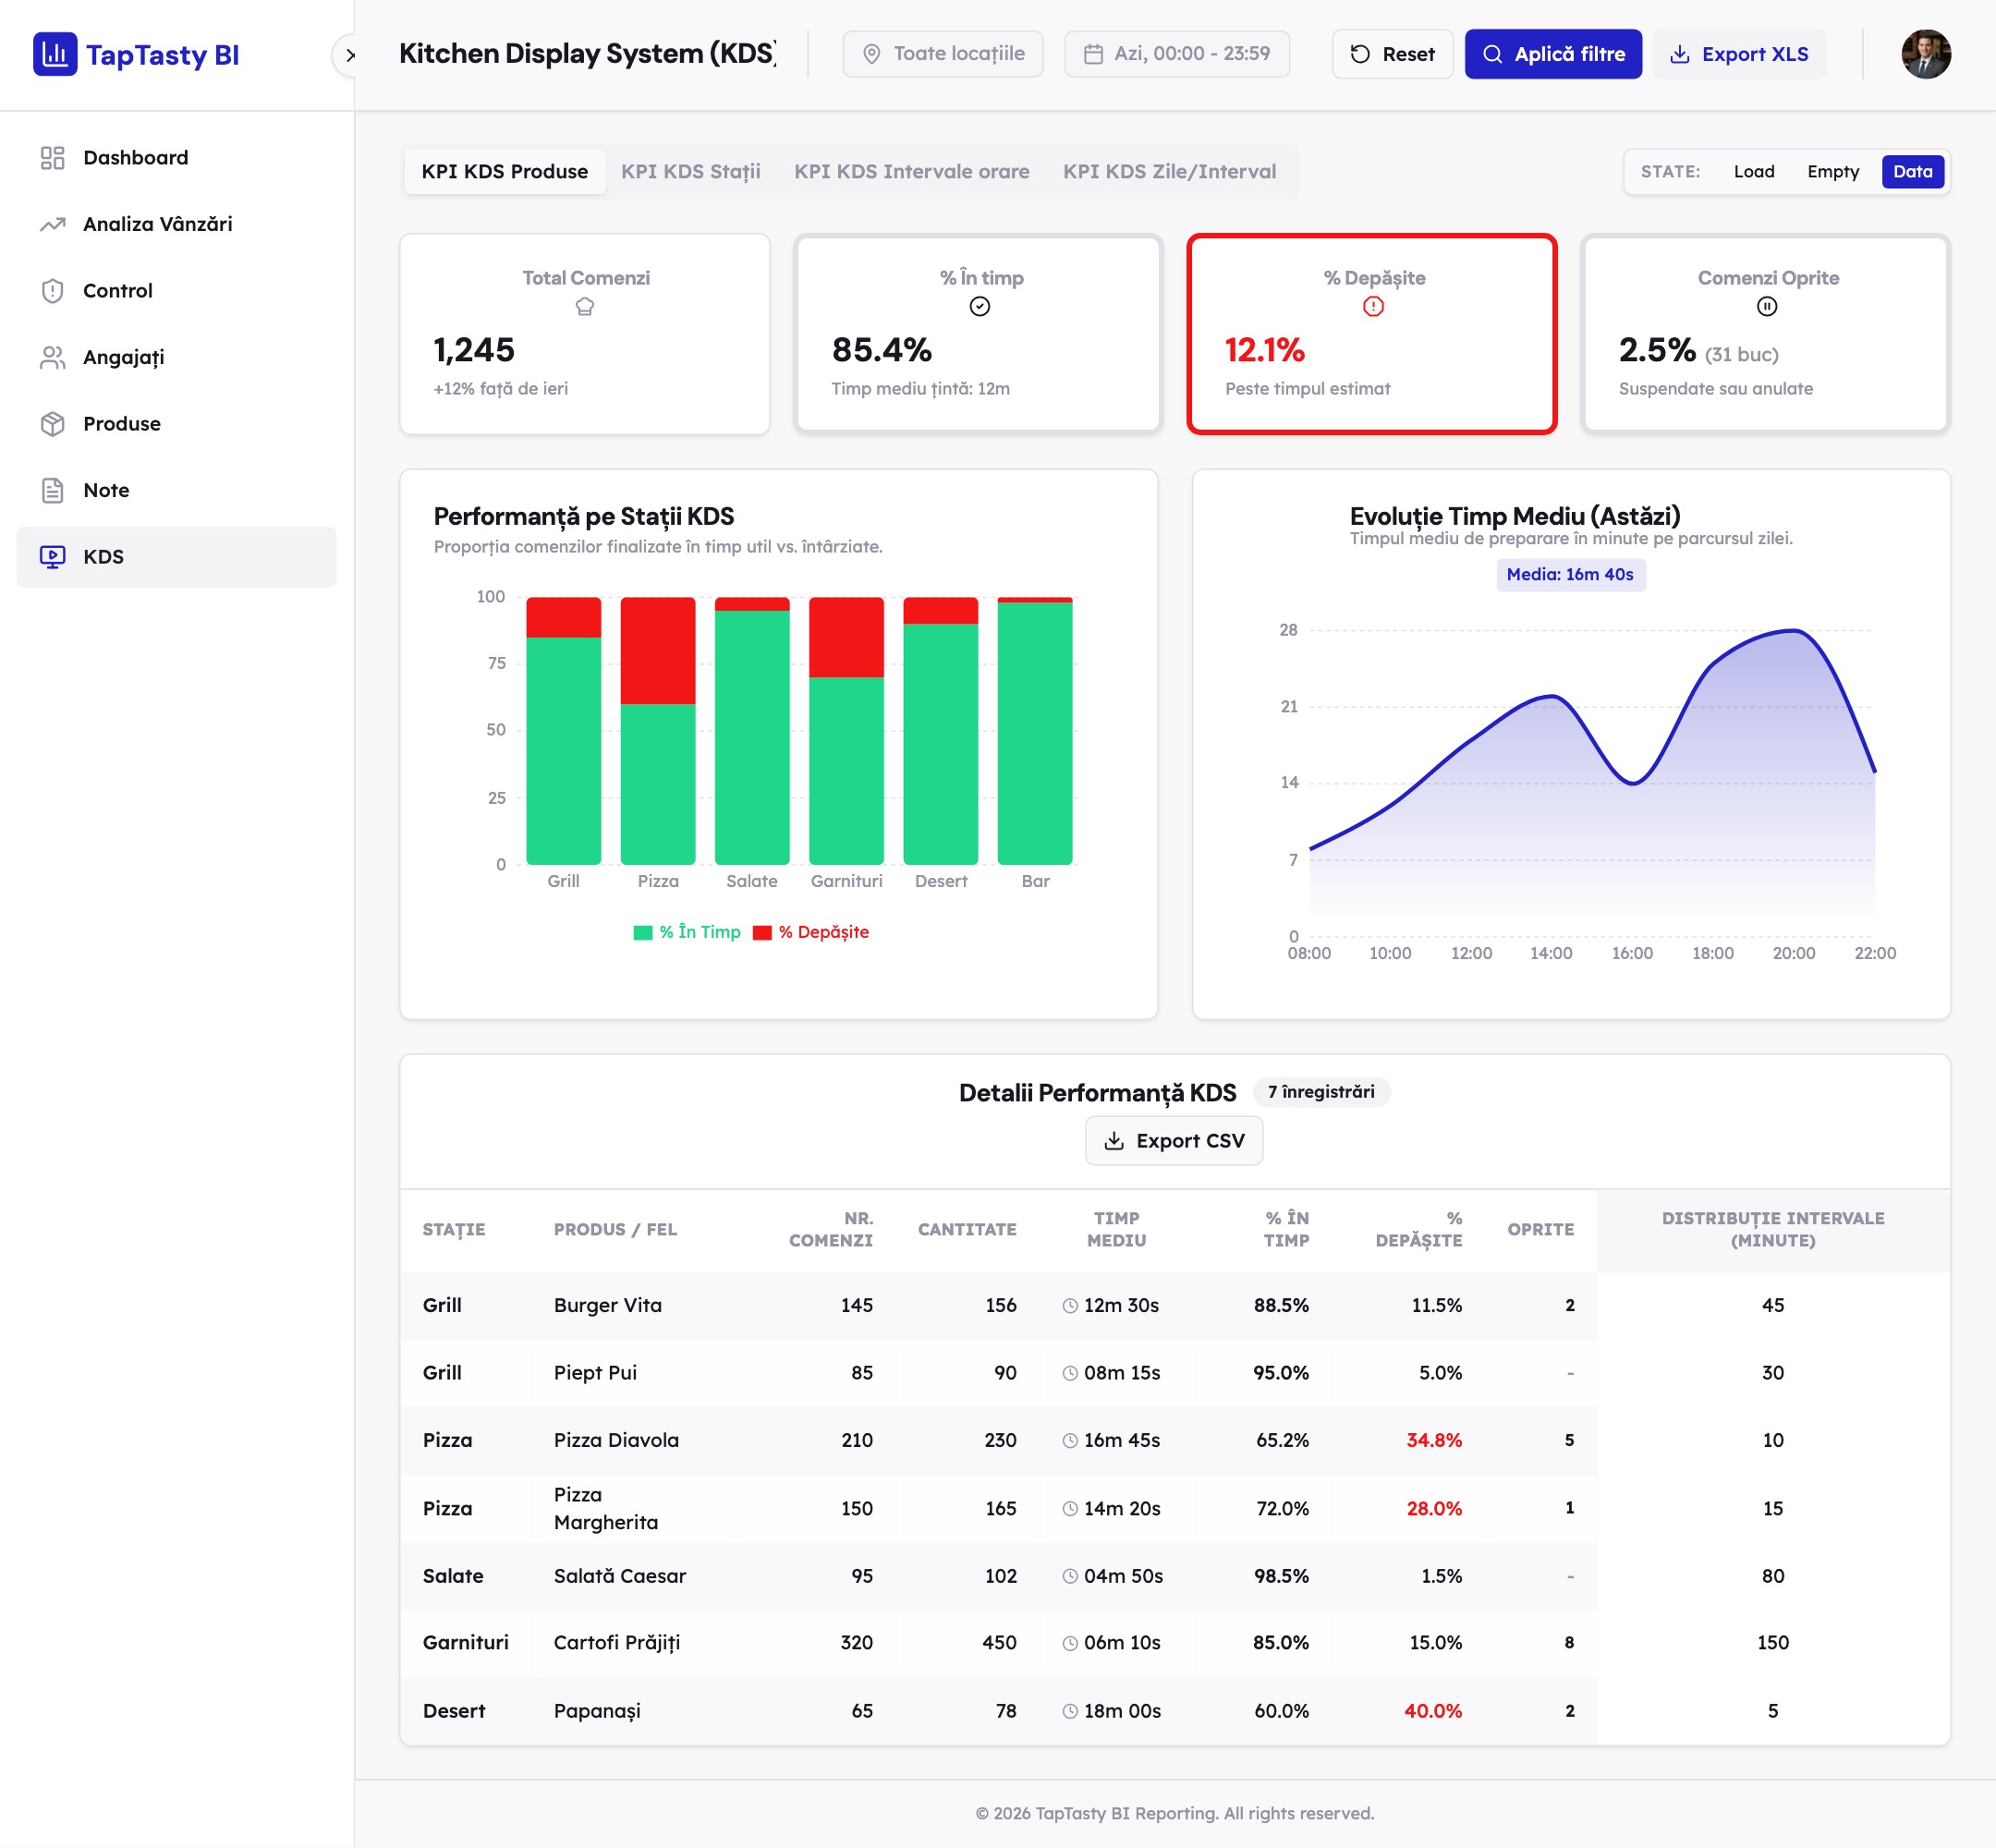The height and width of the screenshot is (1848, 1996).
Task: Switch to KPI KDS Stații tab
Action: pyautogui.click(x=690, y=172)
